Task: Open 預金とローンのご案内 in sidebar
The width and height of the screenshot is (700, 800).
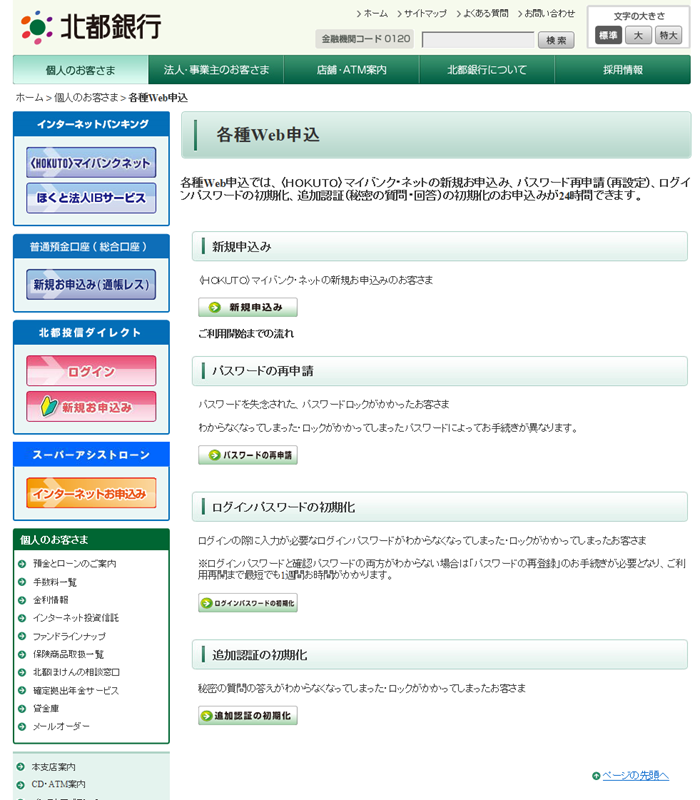Action: 74,564
